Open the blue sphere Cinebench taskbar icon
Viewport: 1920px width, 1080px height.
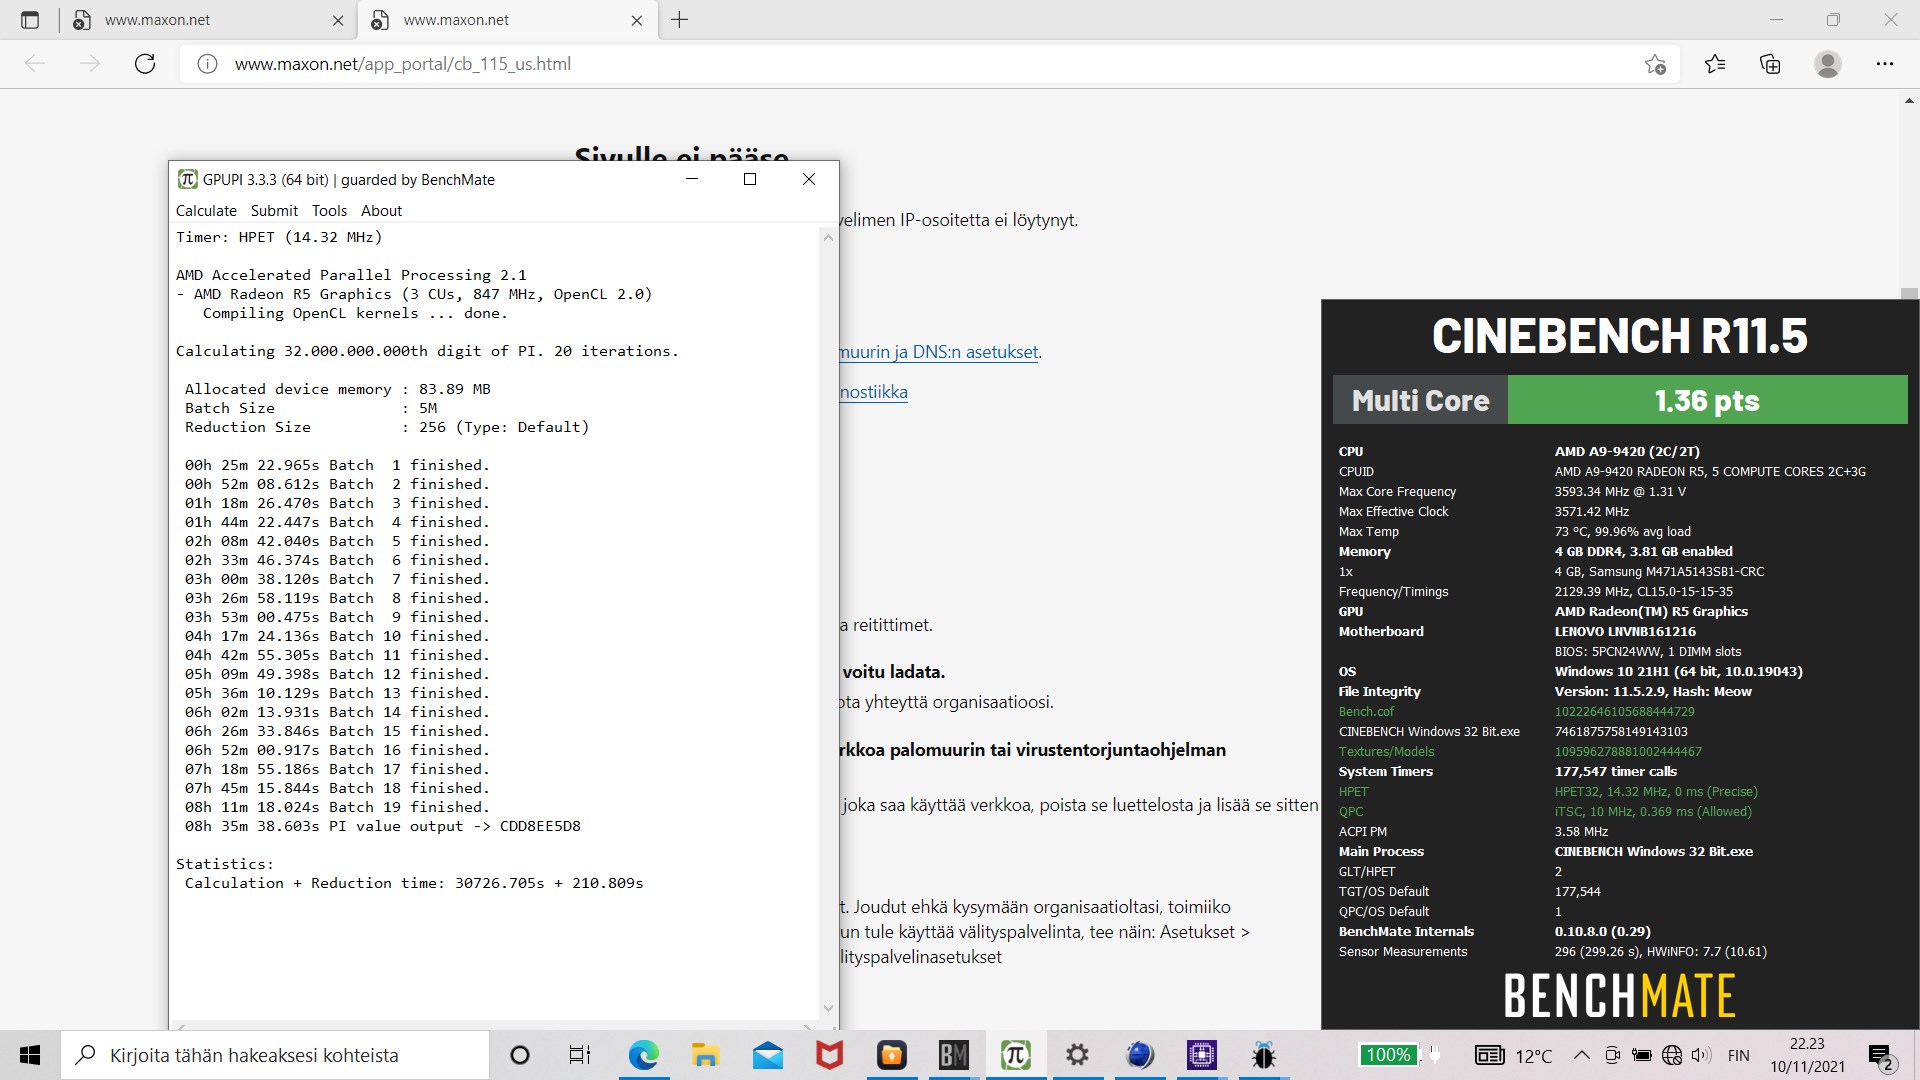(x=1139, y=1055)
